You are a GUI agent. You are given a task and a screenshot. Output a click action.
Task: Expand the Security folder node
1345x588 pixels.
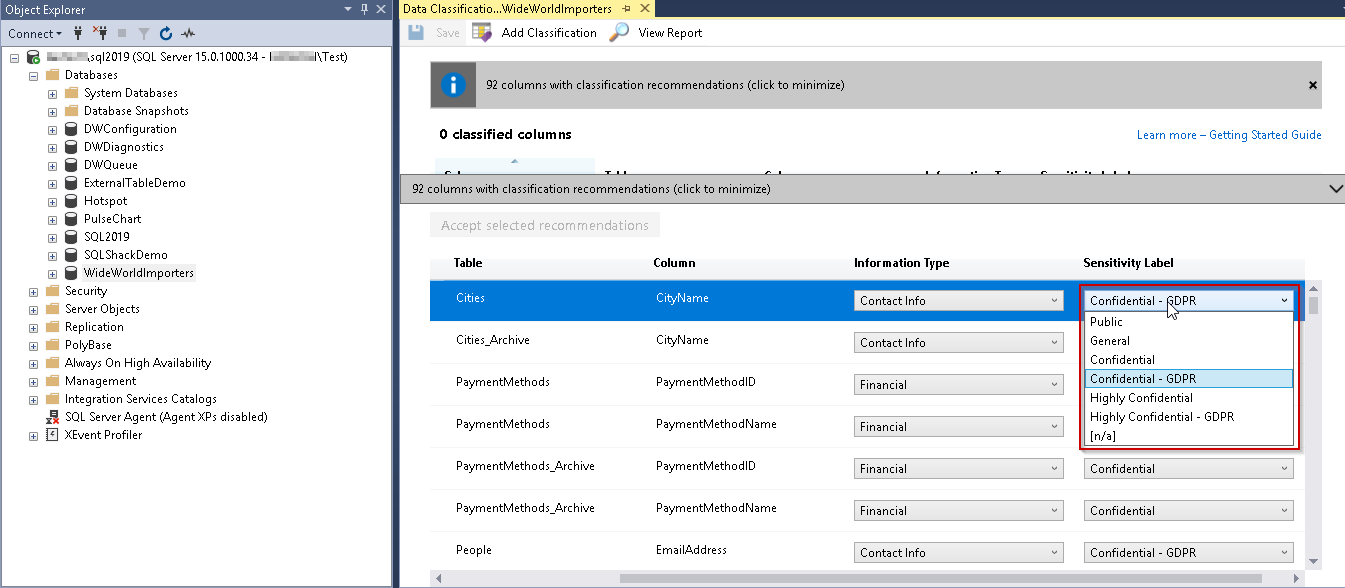pyautogui.click(x=34, y=291)
